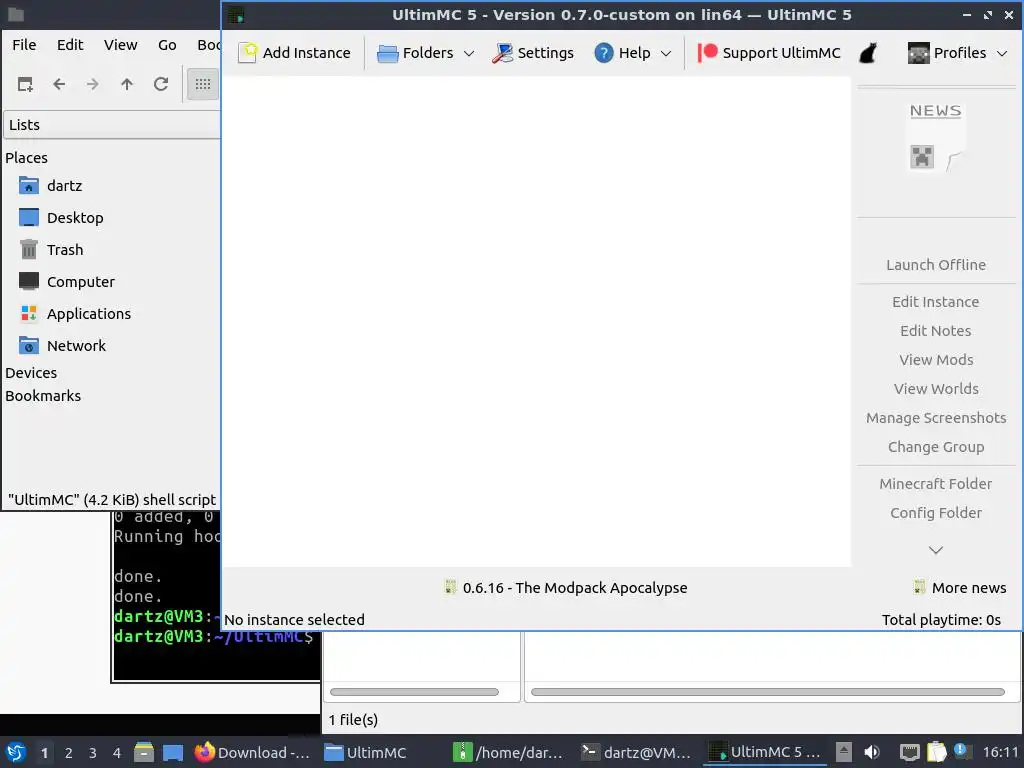
Task: Open the start menu bird icon
Action: click(16, 752)
